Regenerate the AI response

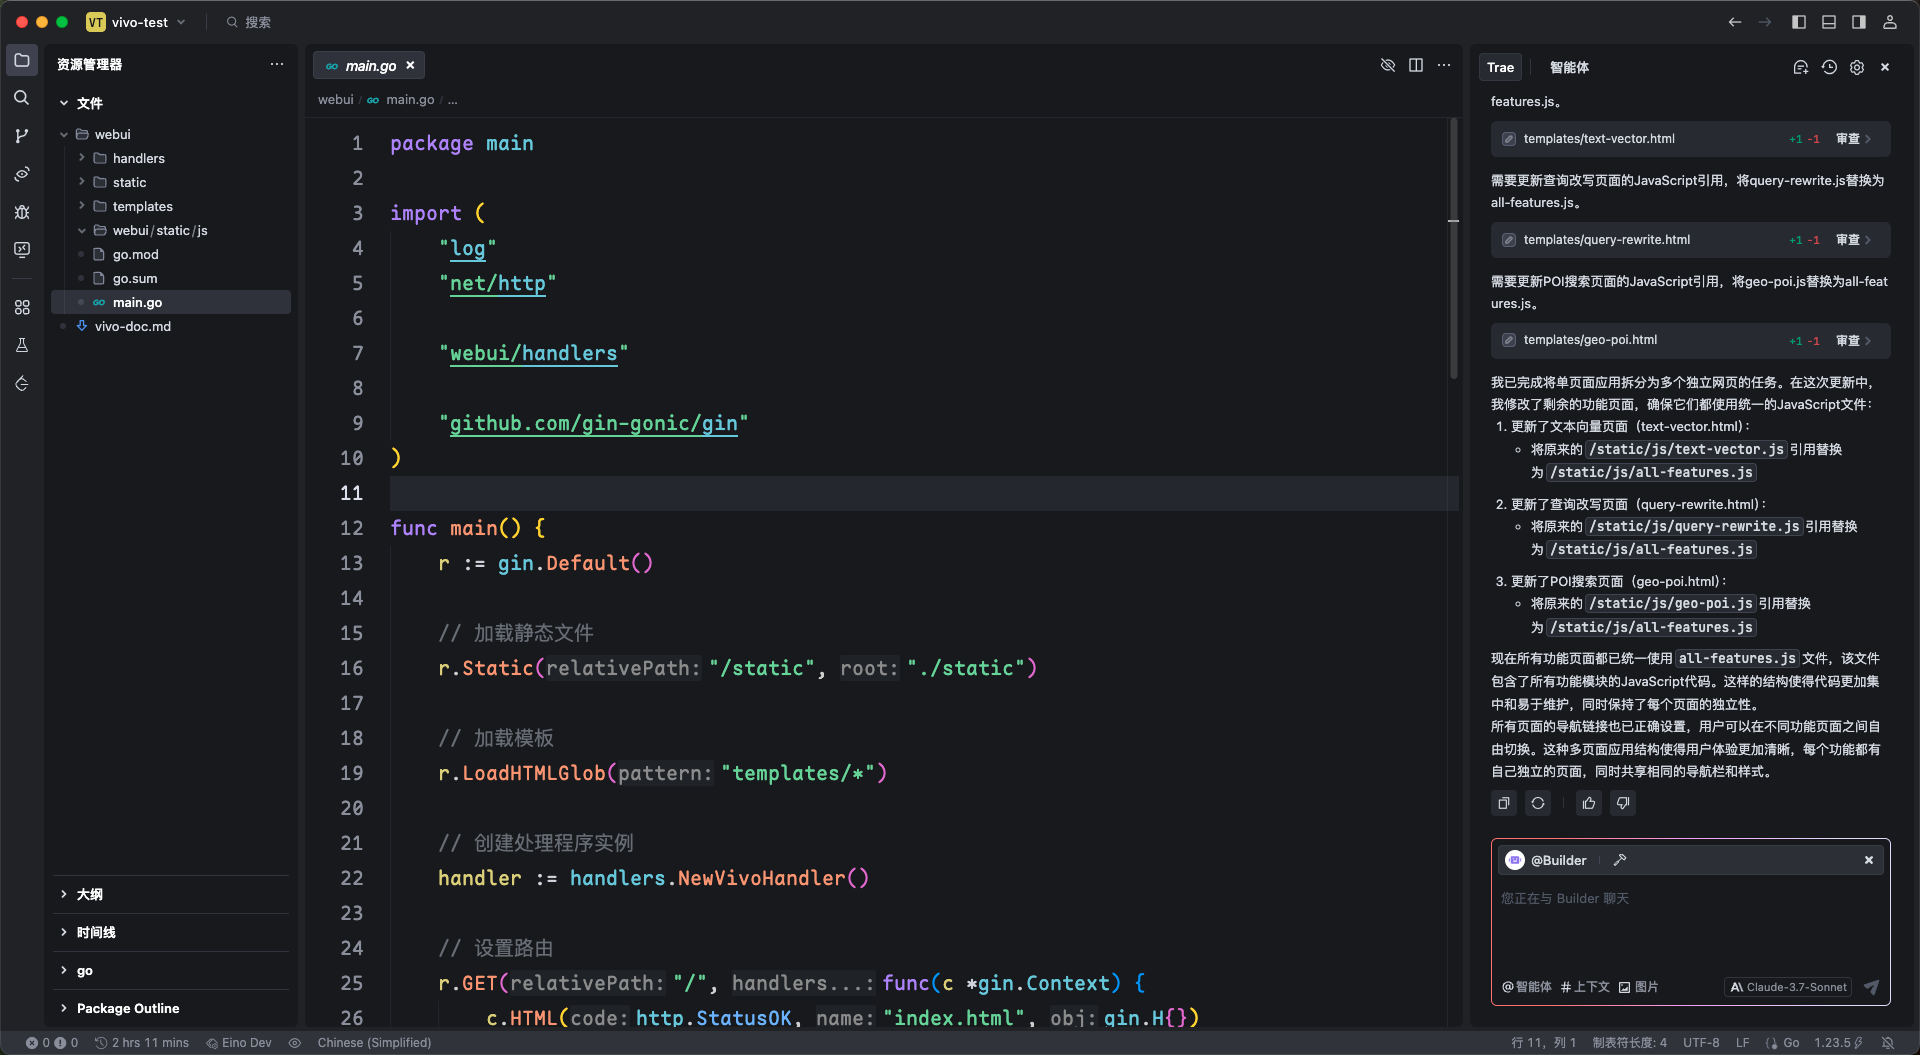point(1538,803)
